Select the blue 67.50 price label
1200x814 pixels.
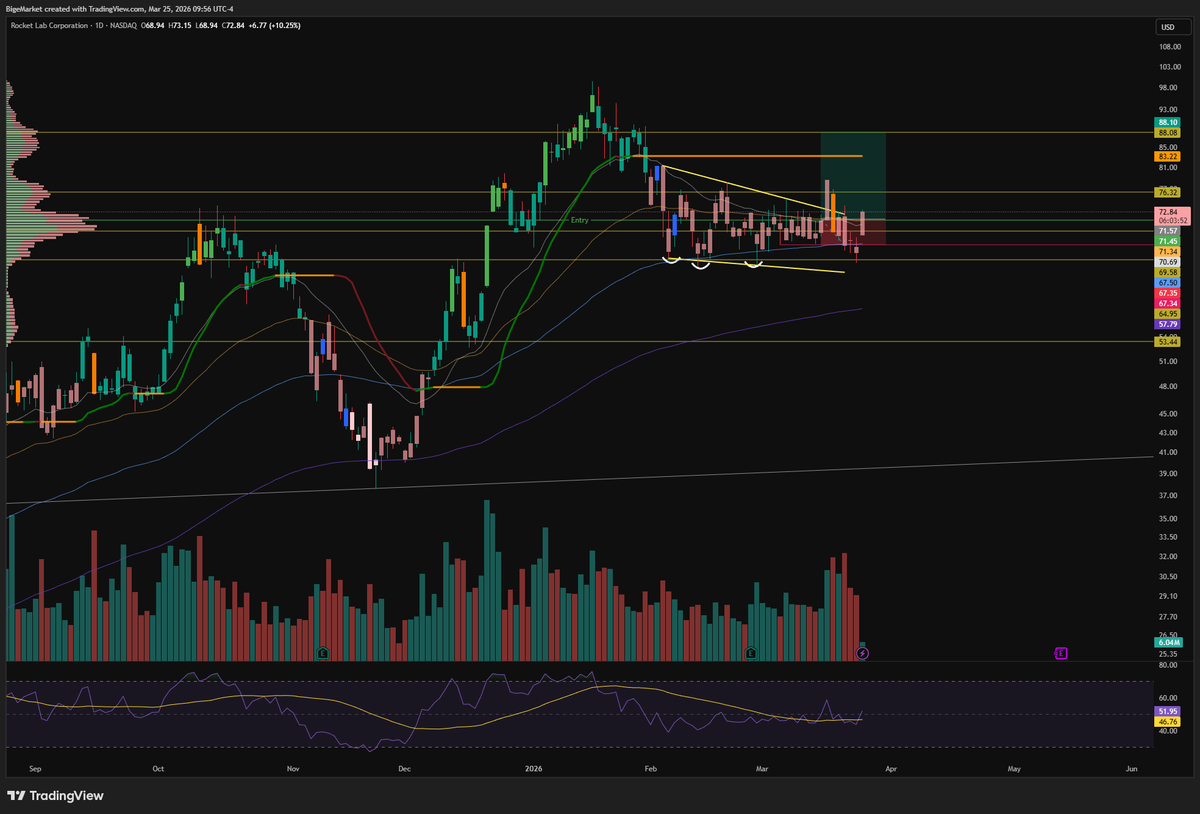[1167, 283]
